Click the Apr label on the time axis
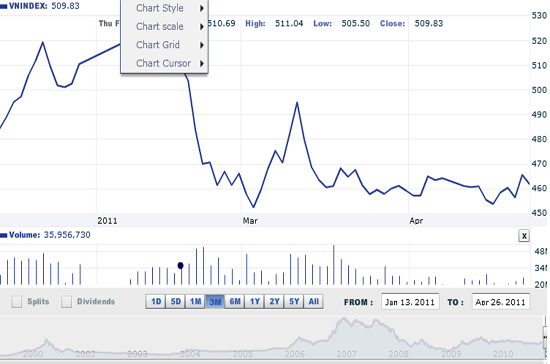550x364 pixels. click(x=416, y=221)
